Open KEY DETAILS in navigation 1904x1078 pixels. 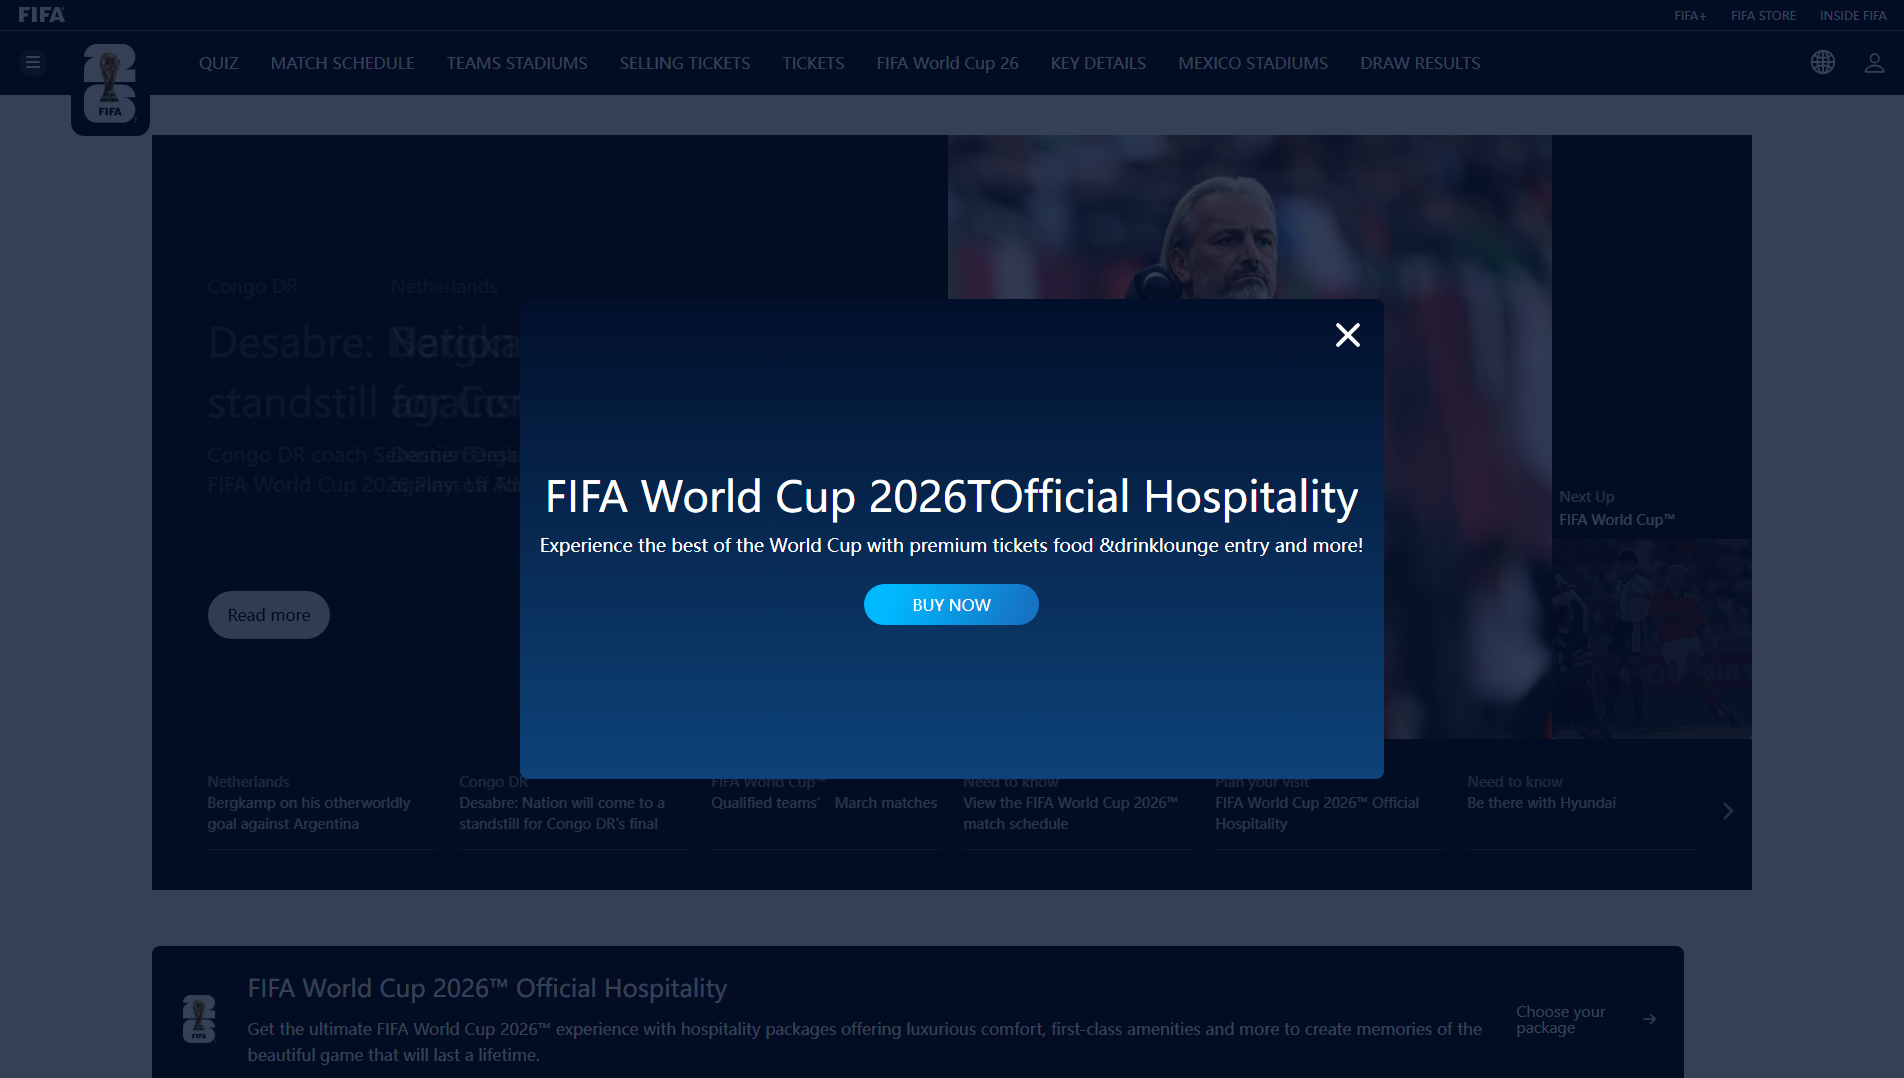click(x=1099, y=63)
